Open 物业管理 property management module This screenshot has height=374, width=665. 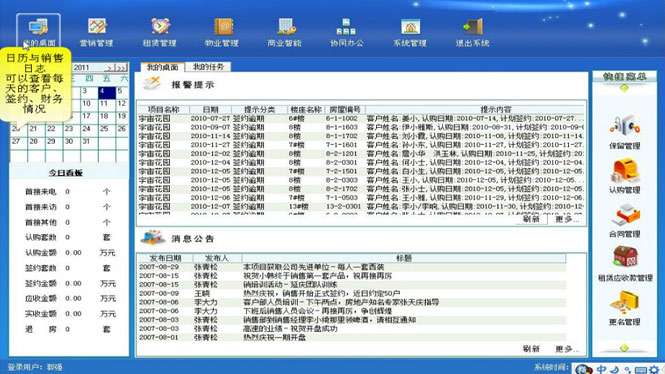(222, 32)
